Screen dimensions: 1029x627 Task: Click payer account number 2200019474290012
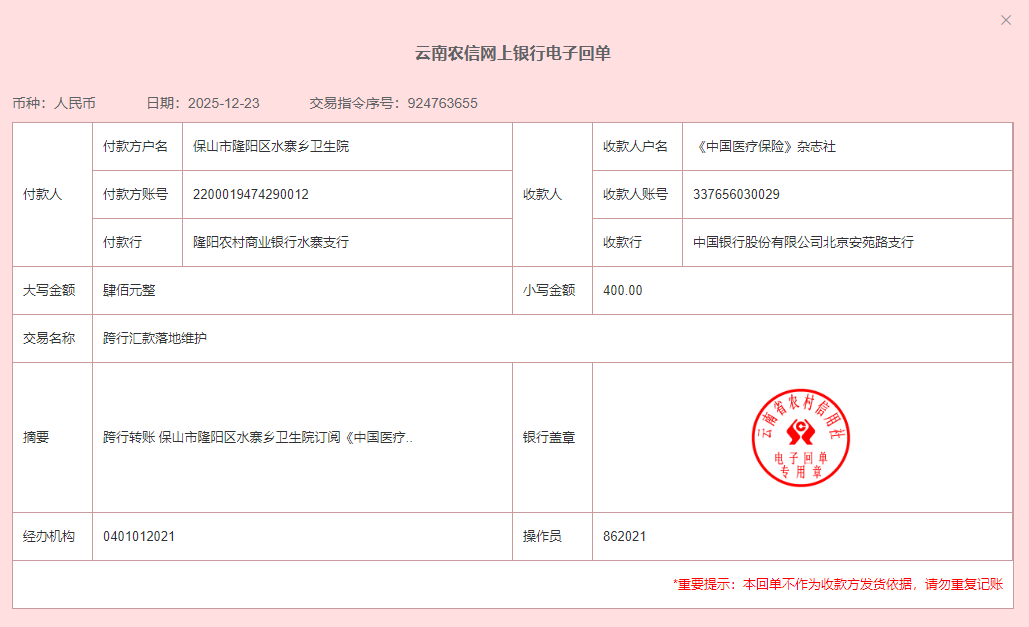[x=250, y=194]
